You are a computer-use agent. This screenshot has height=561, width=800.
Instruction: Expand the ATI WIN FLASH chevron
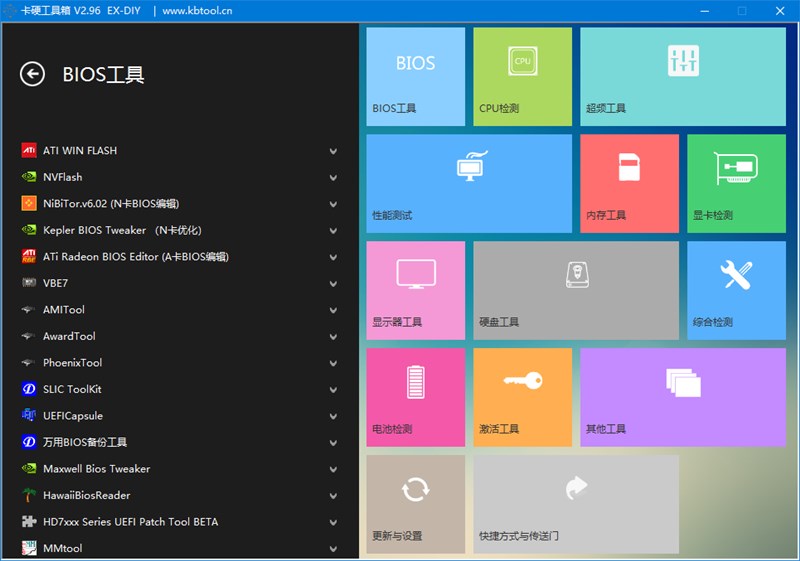333,151
